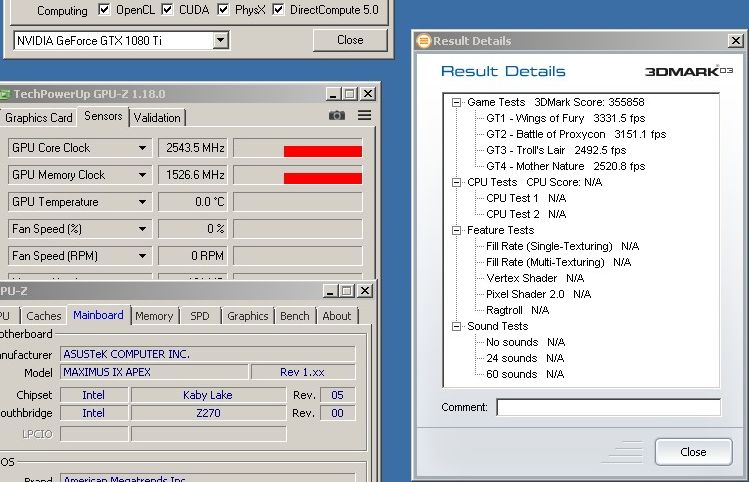Collapse the Game Tests tree node
The image size is (749, 482).
point(457,102)
